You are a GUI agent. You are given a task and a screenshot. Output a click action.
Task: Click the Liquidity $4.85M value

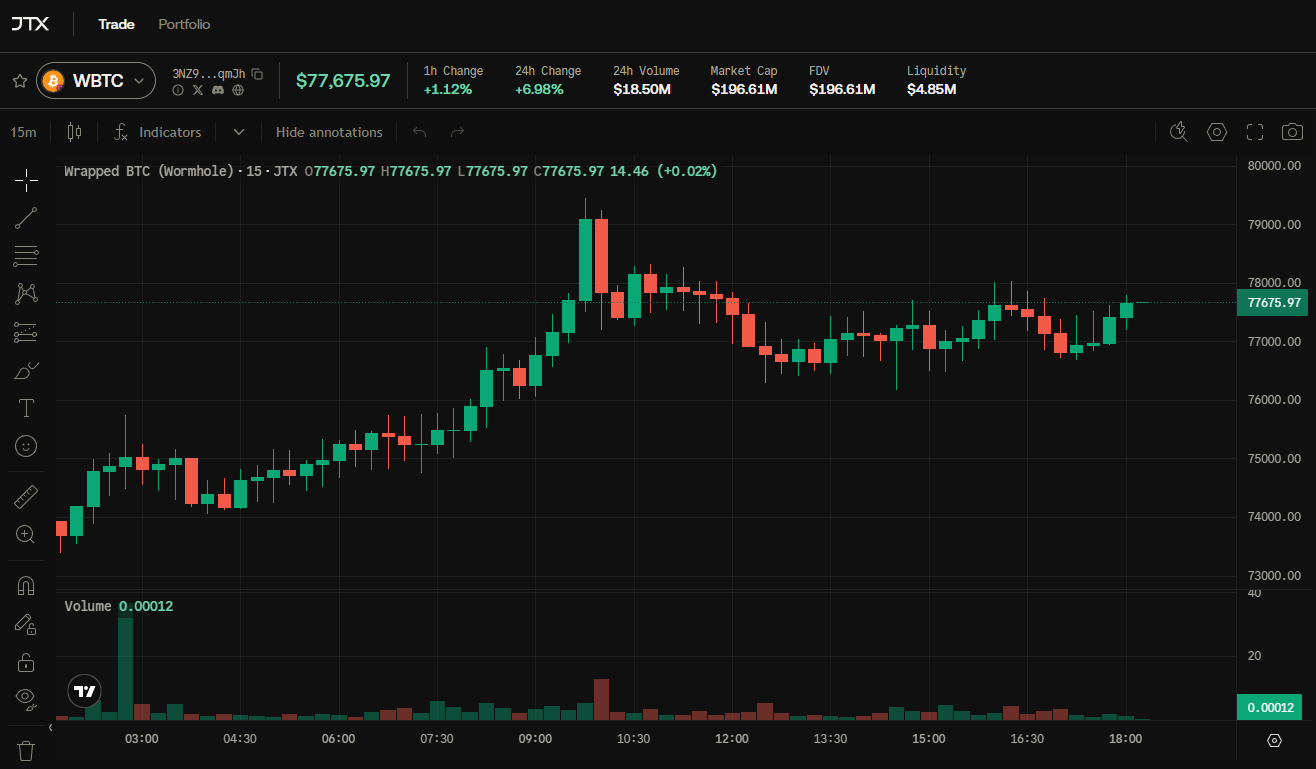point(932,89)
